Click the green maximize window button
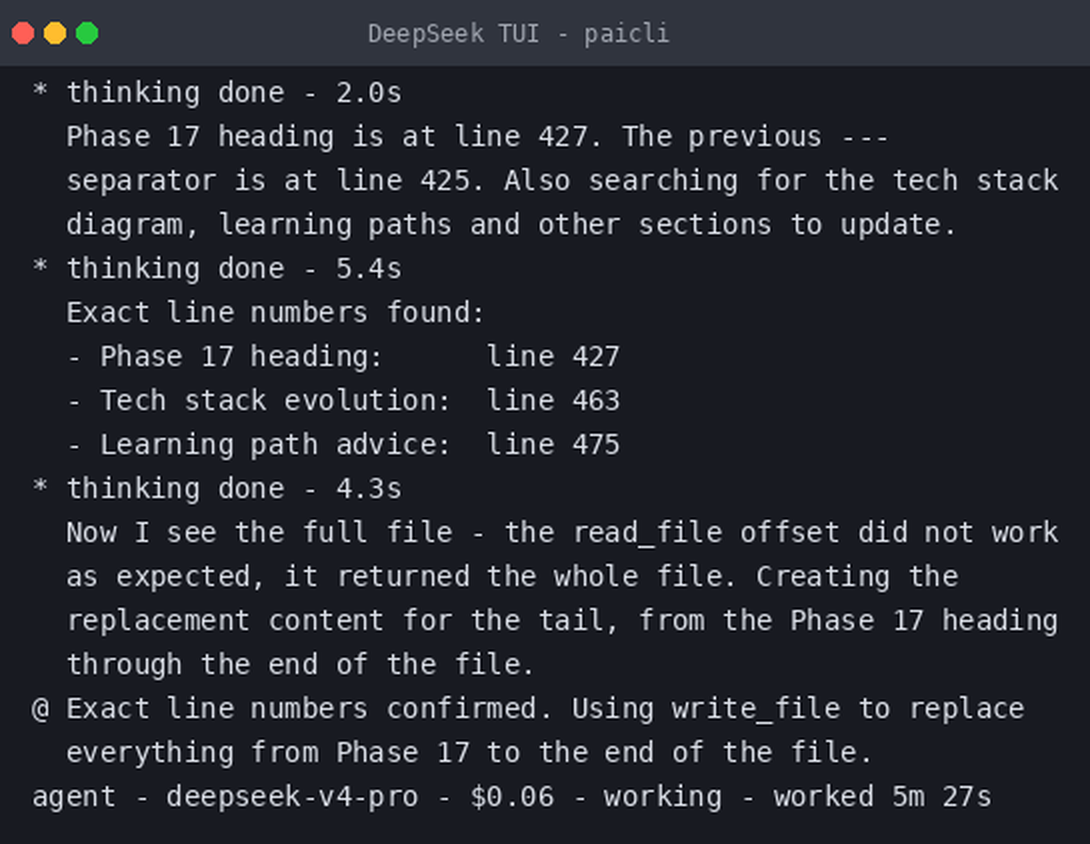This screenshot has height=844, width=1090. tap(87, 33)
